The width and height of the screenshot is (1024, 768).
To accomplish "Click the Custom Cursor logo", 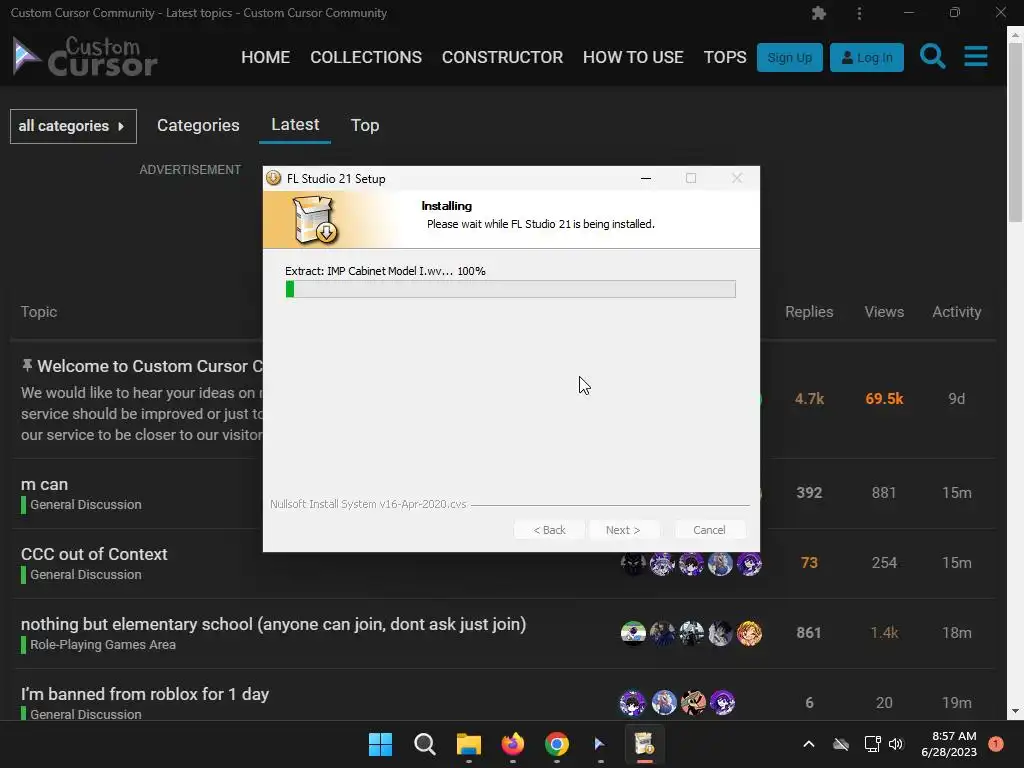I will [x=85, y=57].
